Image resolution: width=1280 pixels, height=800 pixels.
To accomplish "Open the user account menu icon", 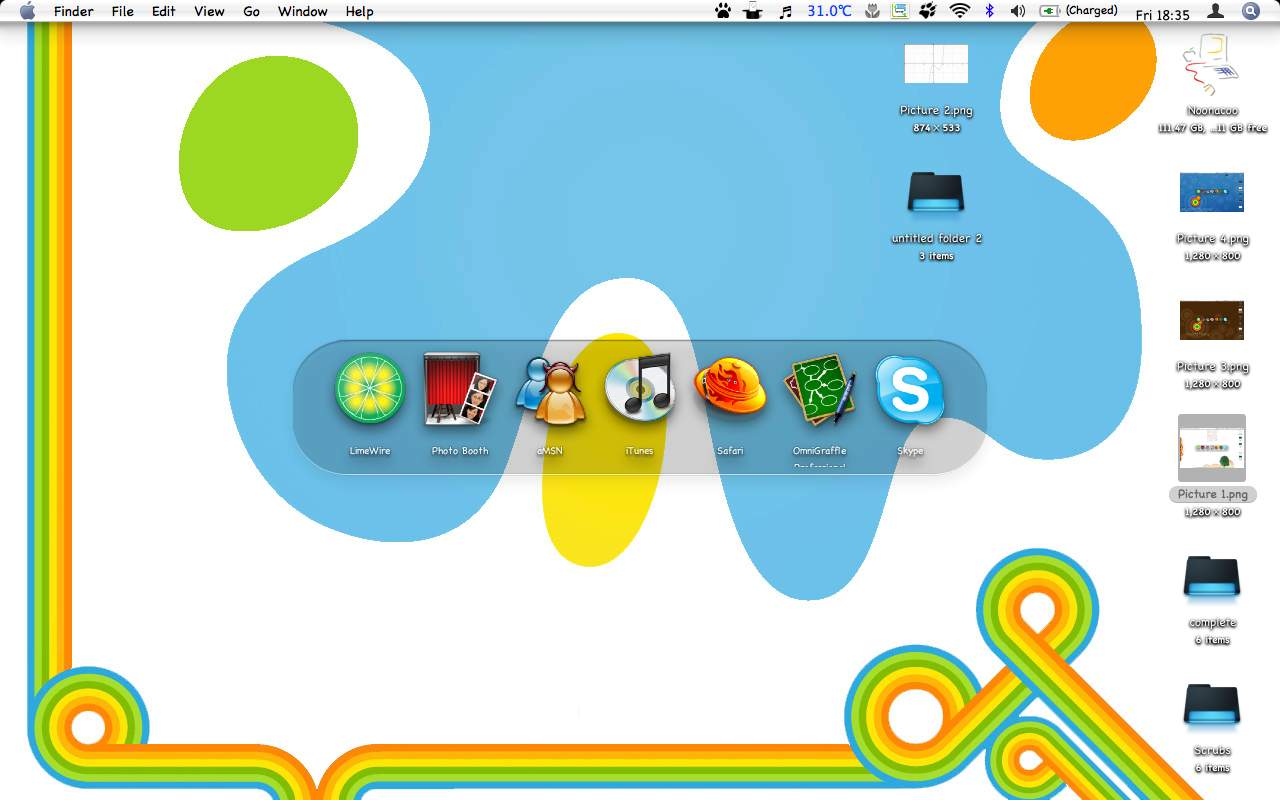I will (1216, 11).
